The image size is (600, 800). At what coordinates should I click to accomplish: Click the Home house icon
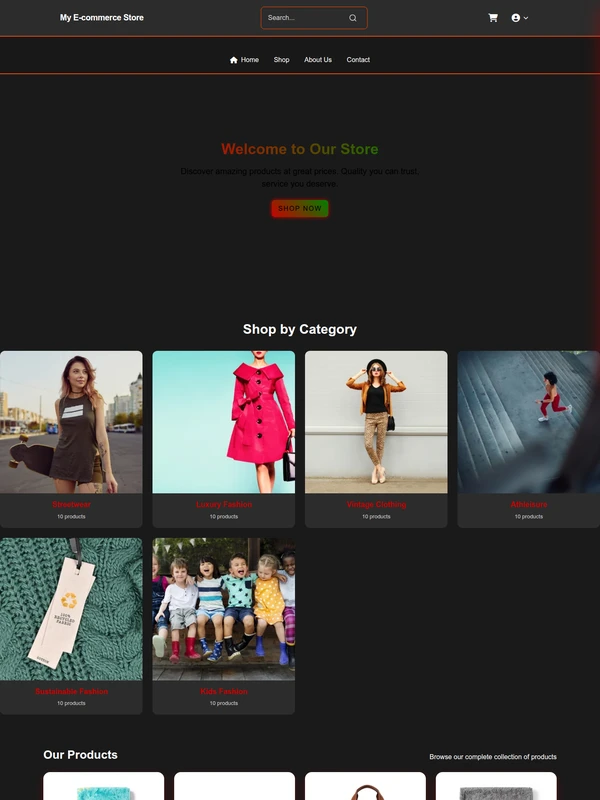[234, 60]
